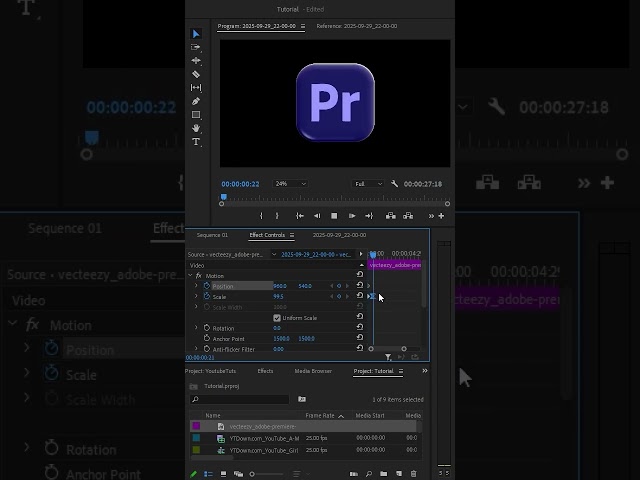Add or remove Position keyframe
640x480 pixels.
[x=339, y=286]
